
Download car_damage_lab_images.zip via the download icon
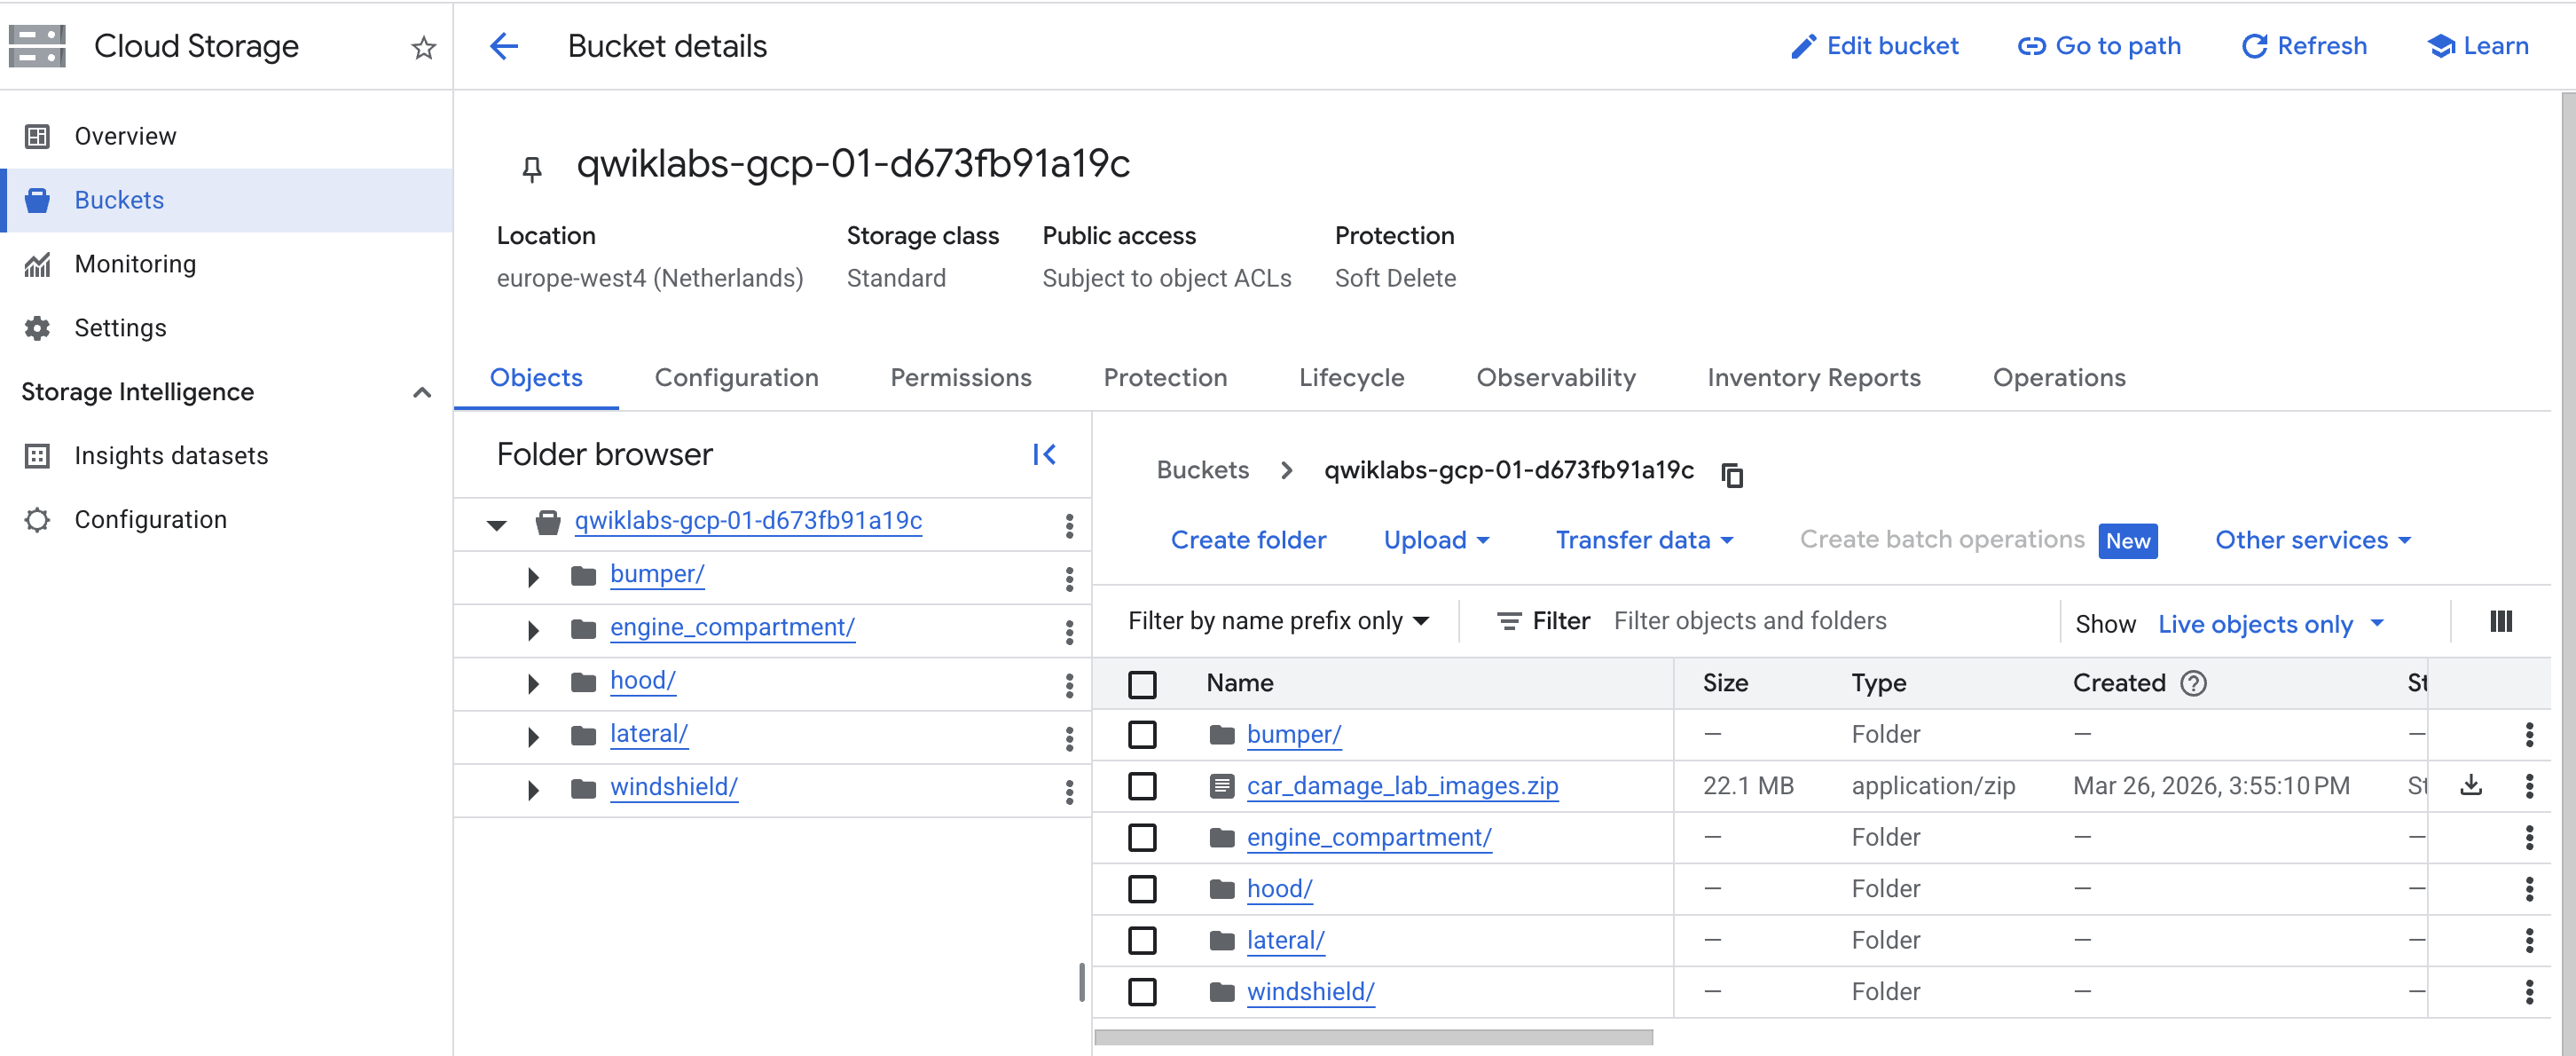pyautogui.click(x=2470, y=785)
